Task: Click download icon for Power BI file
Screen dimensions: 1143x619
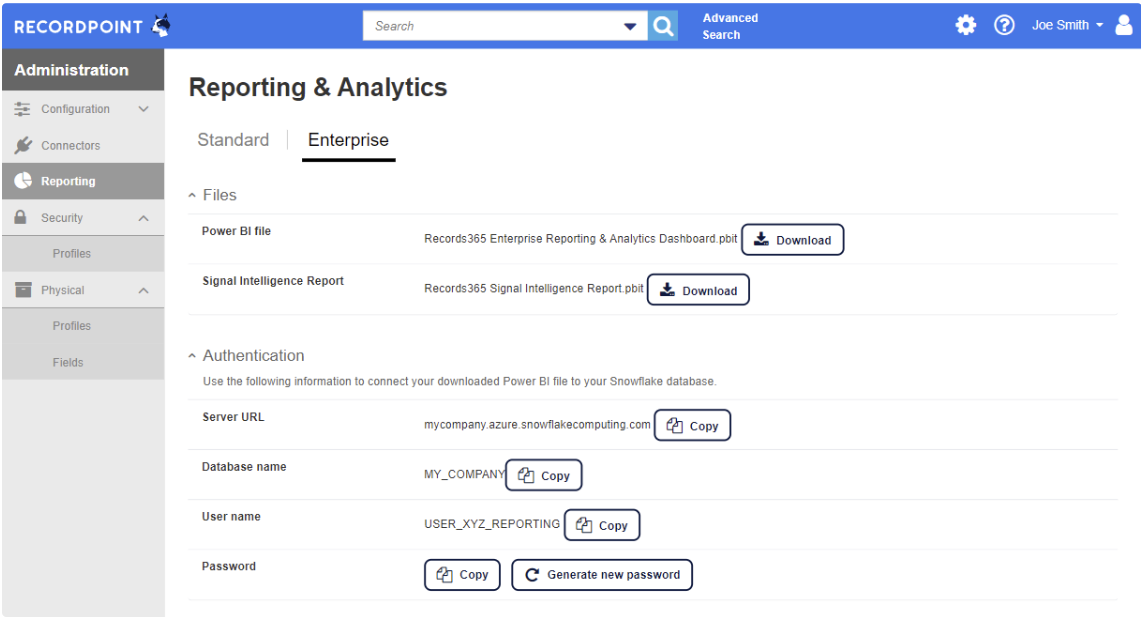Action: [x=761, y=239]
